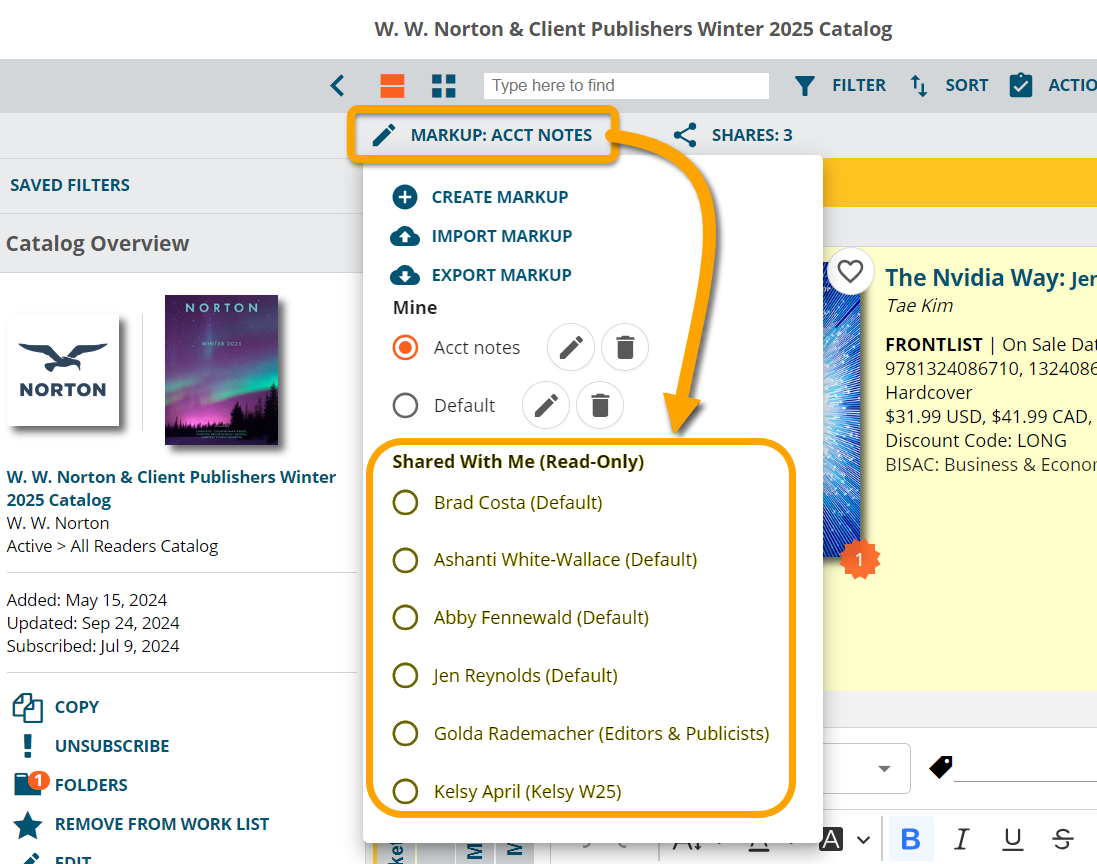Click Remove From Work List link
This screenshot has width=1097, height=864.
pos(162,825)
